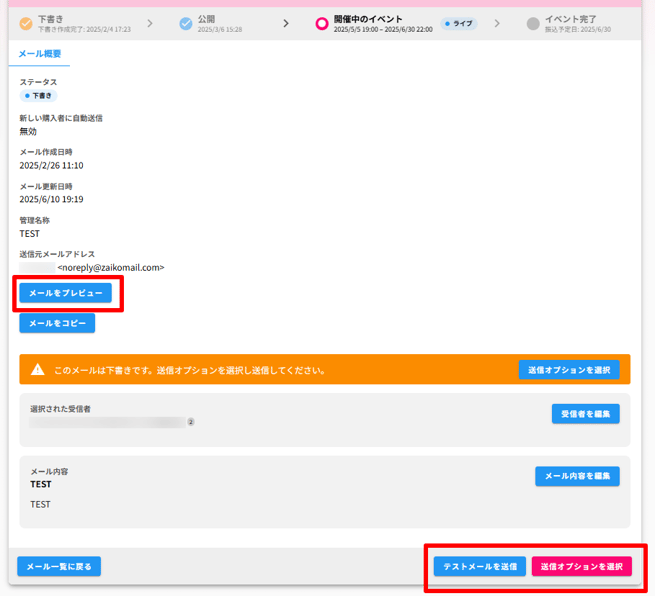The image size is (655, 596).
Task: Click the mail created date 2025/2/26 11:10
Action: click(x=51, y=165)
